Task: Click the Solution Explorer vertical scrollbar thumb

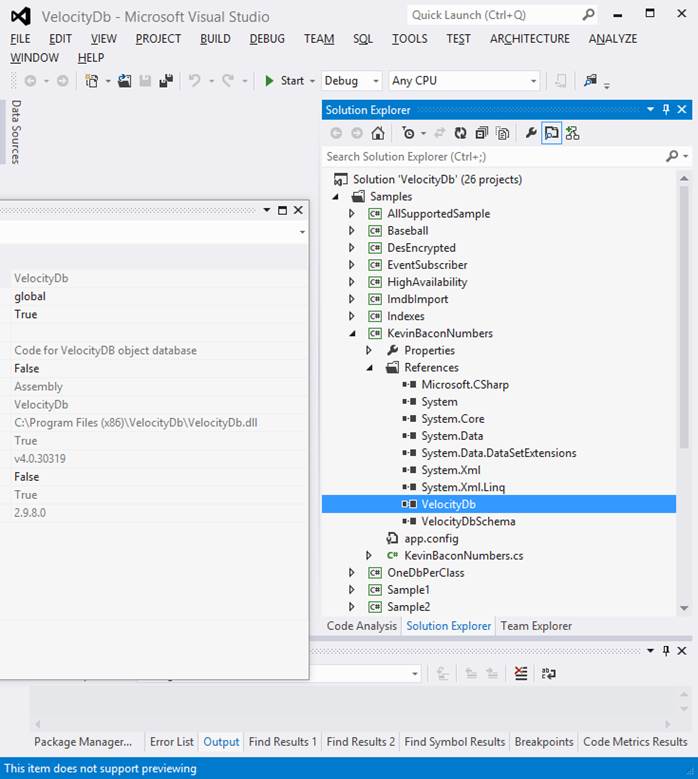Action: pyautogui.click(x=684, y=318)
